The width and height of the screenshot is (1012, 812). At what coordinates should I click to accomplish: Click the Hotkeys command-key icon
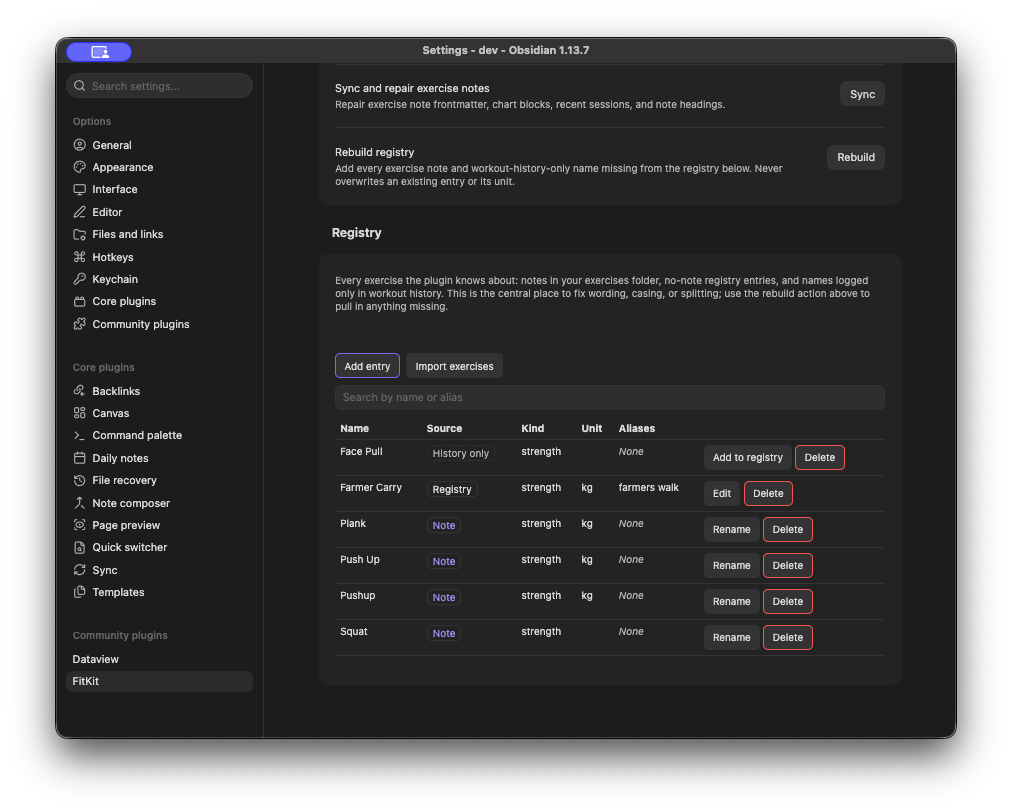point(79,257)
